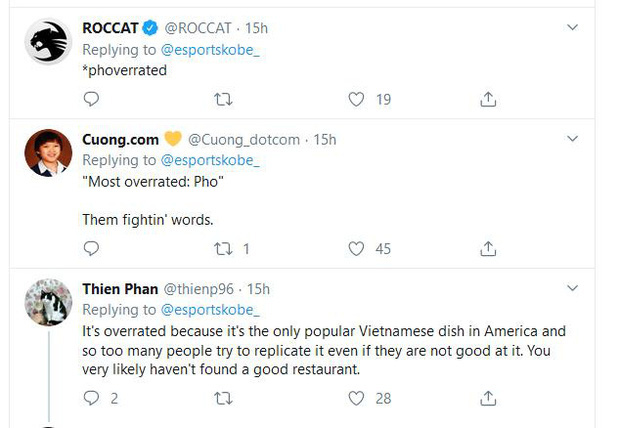Open Cuong.com profile avatar
The height and width of the screenshot is (428, 620).
click(x=48, y=153)
